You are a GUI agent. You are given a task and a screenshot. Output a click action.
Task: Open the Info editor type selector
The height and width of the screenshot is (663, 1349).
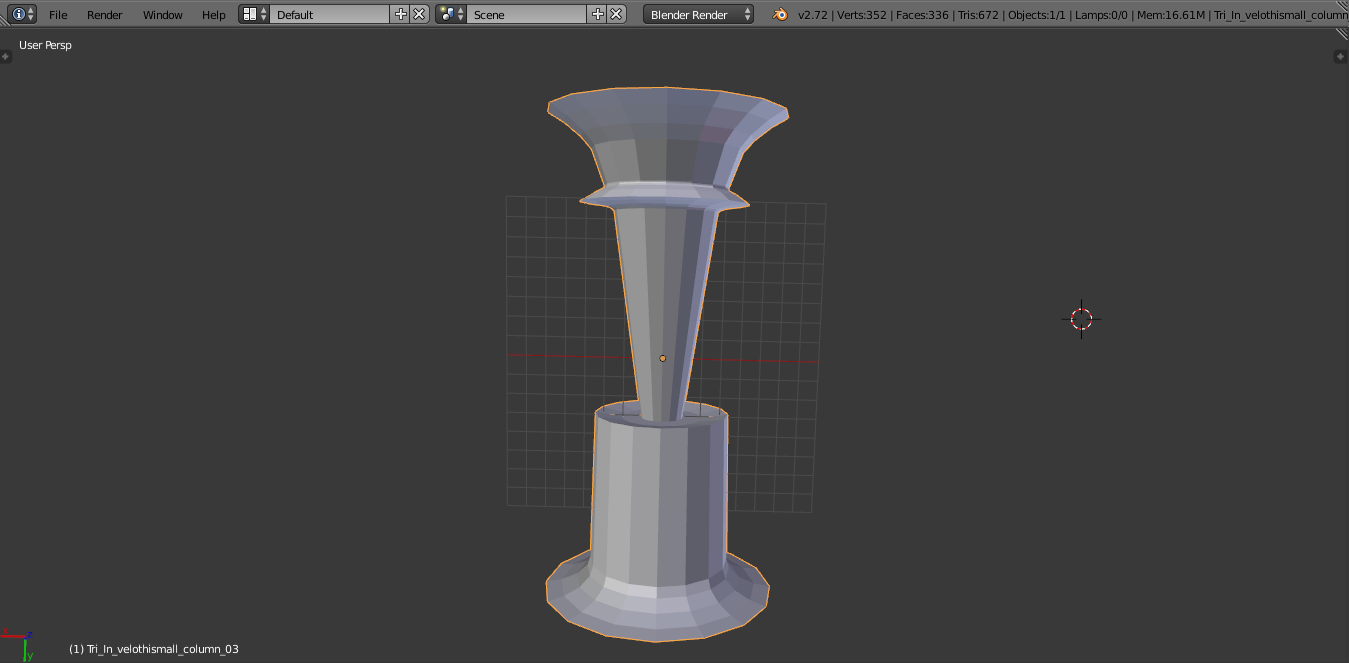pos(22,14)
